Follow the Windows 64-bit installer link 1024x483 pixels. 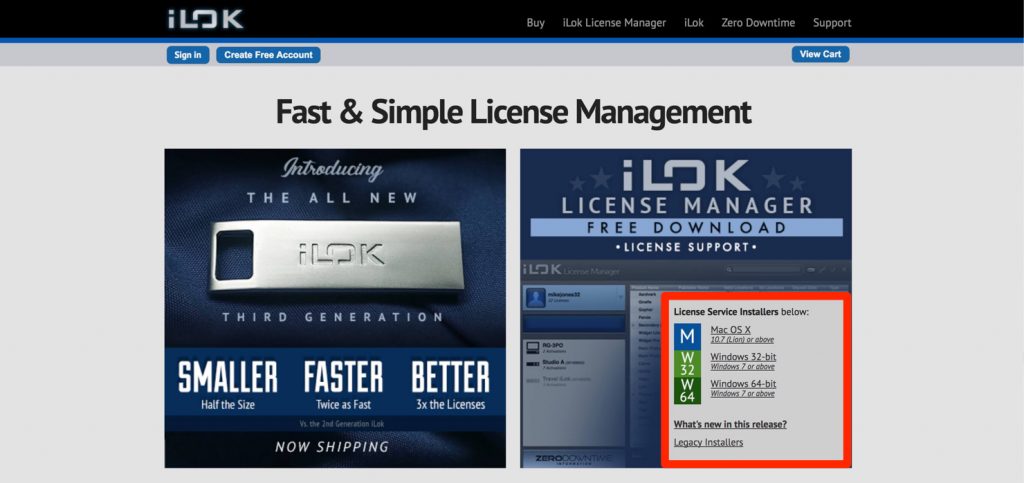[743, 384]
